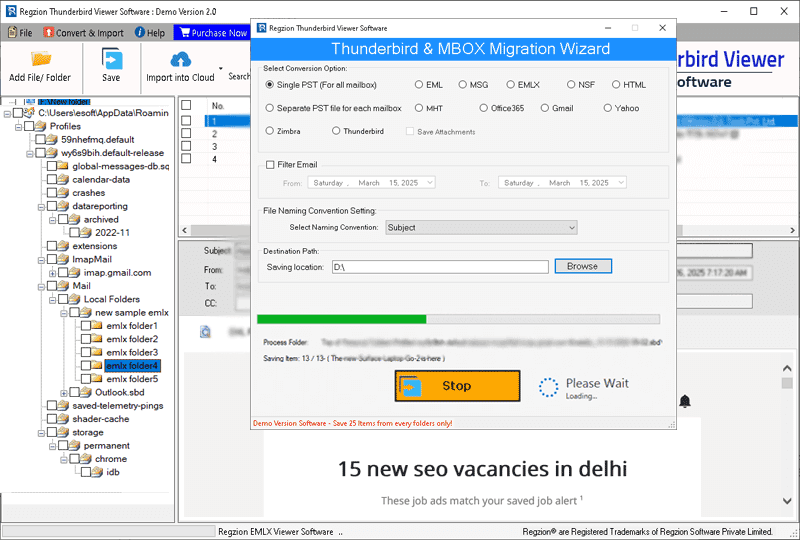This screenshot has width=800, height=540.
Task: Open the To date picker dropdown
Action: point(621,183)
